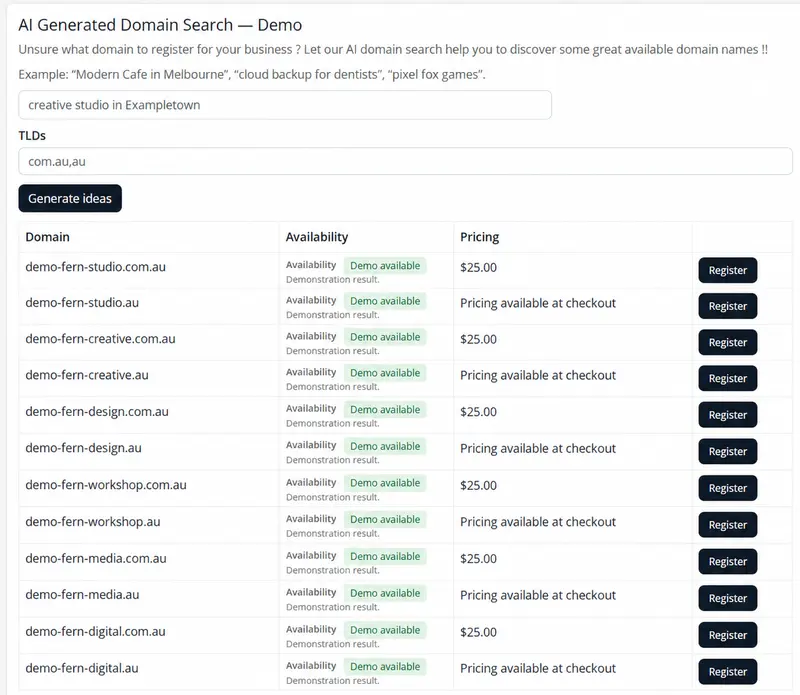The width and height of the screenshot is (800, 695).
Task: Click the Example prompt suggestions line
Action: (x=252, y=75)
